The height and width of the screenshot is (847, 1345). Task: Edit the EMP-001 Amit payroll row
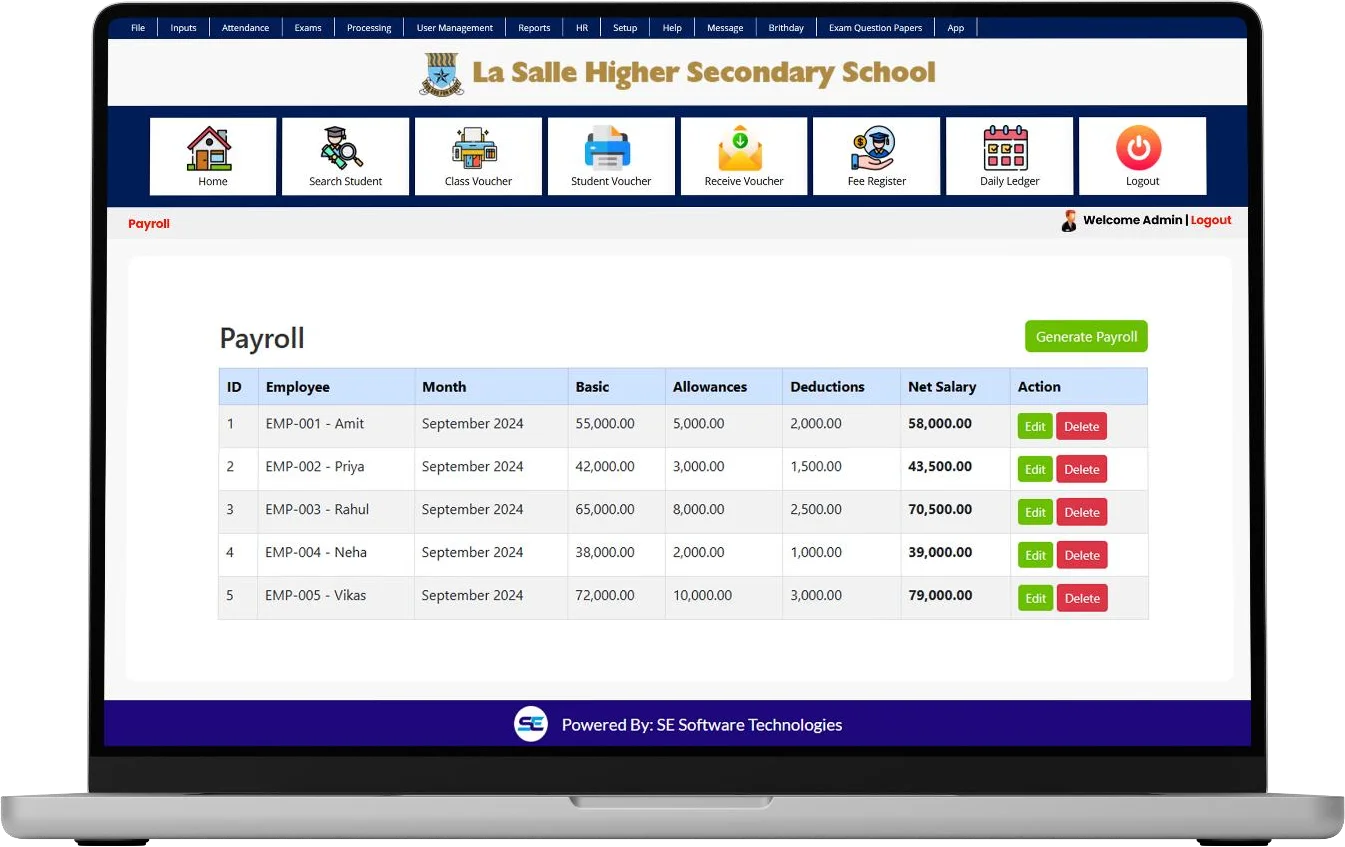point(1034,427)
